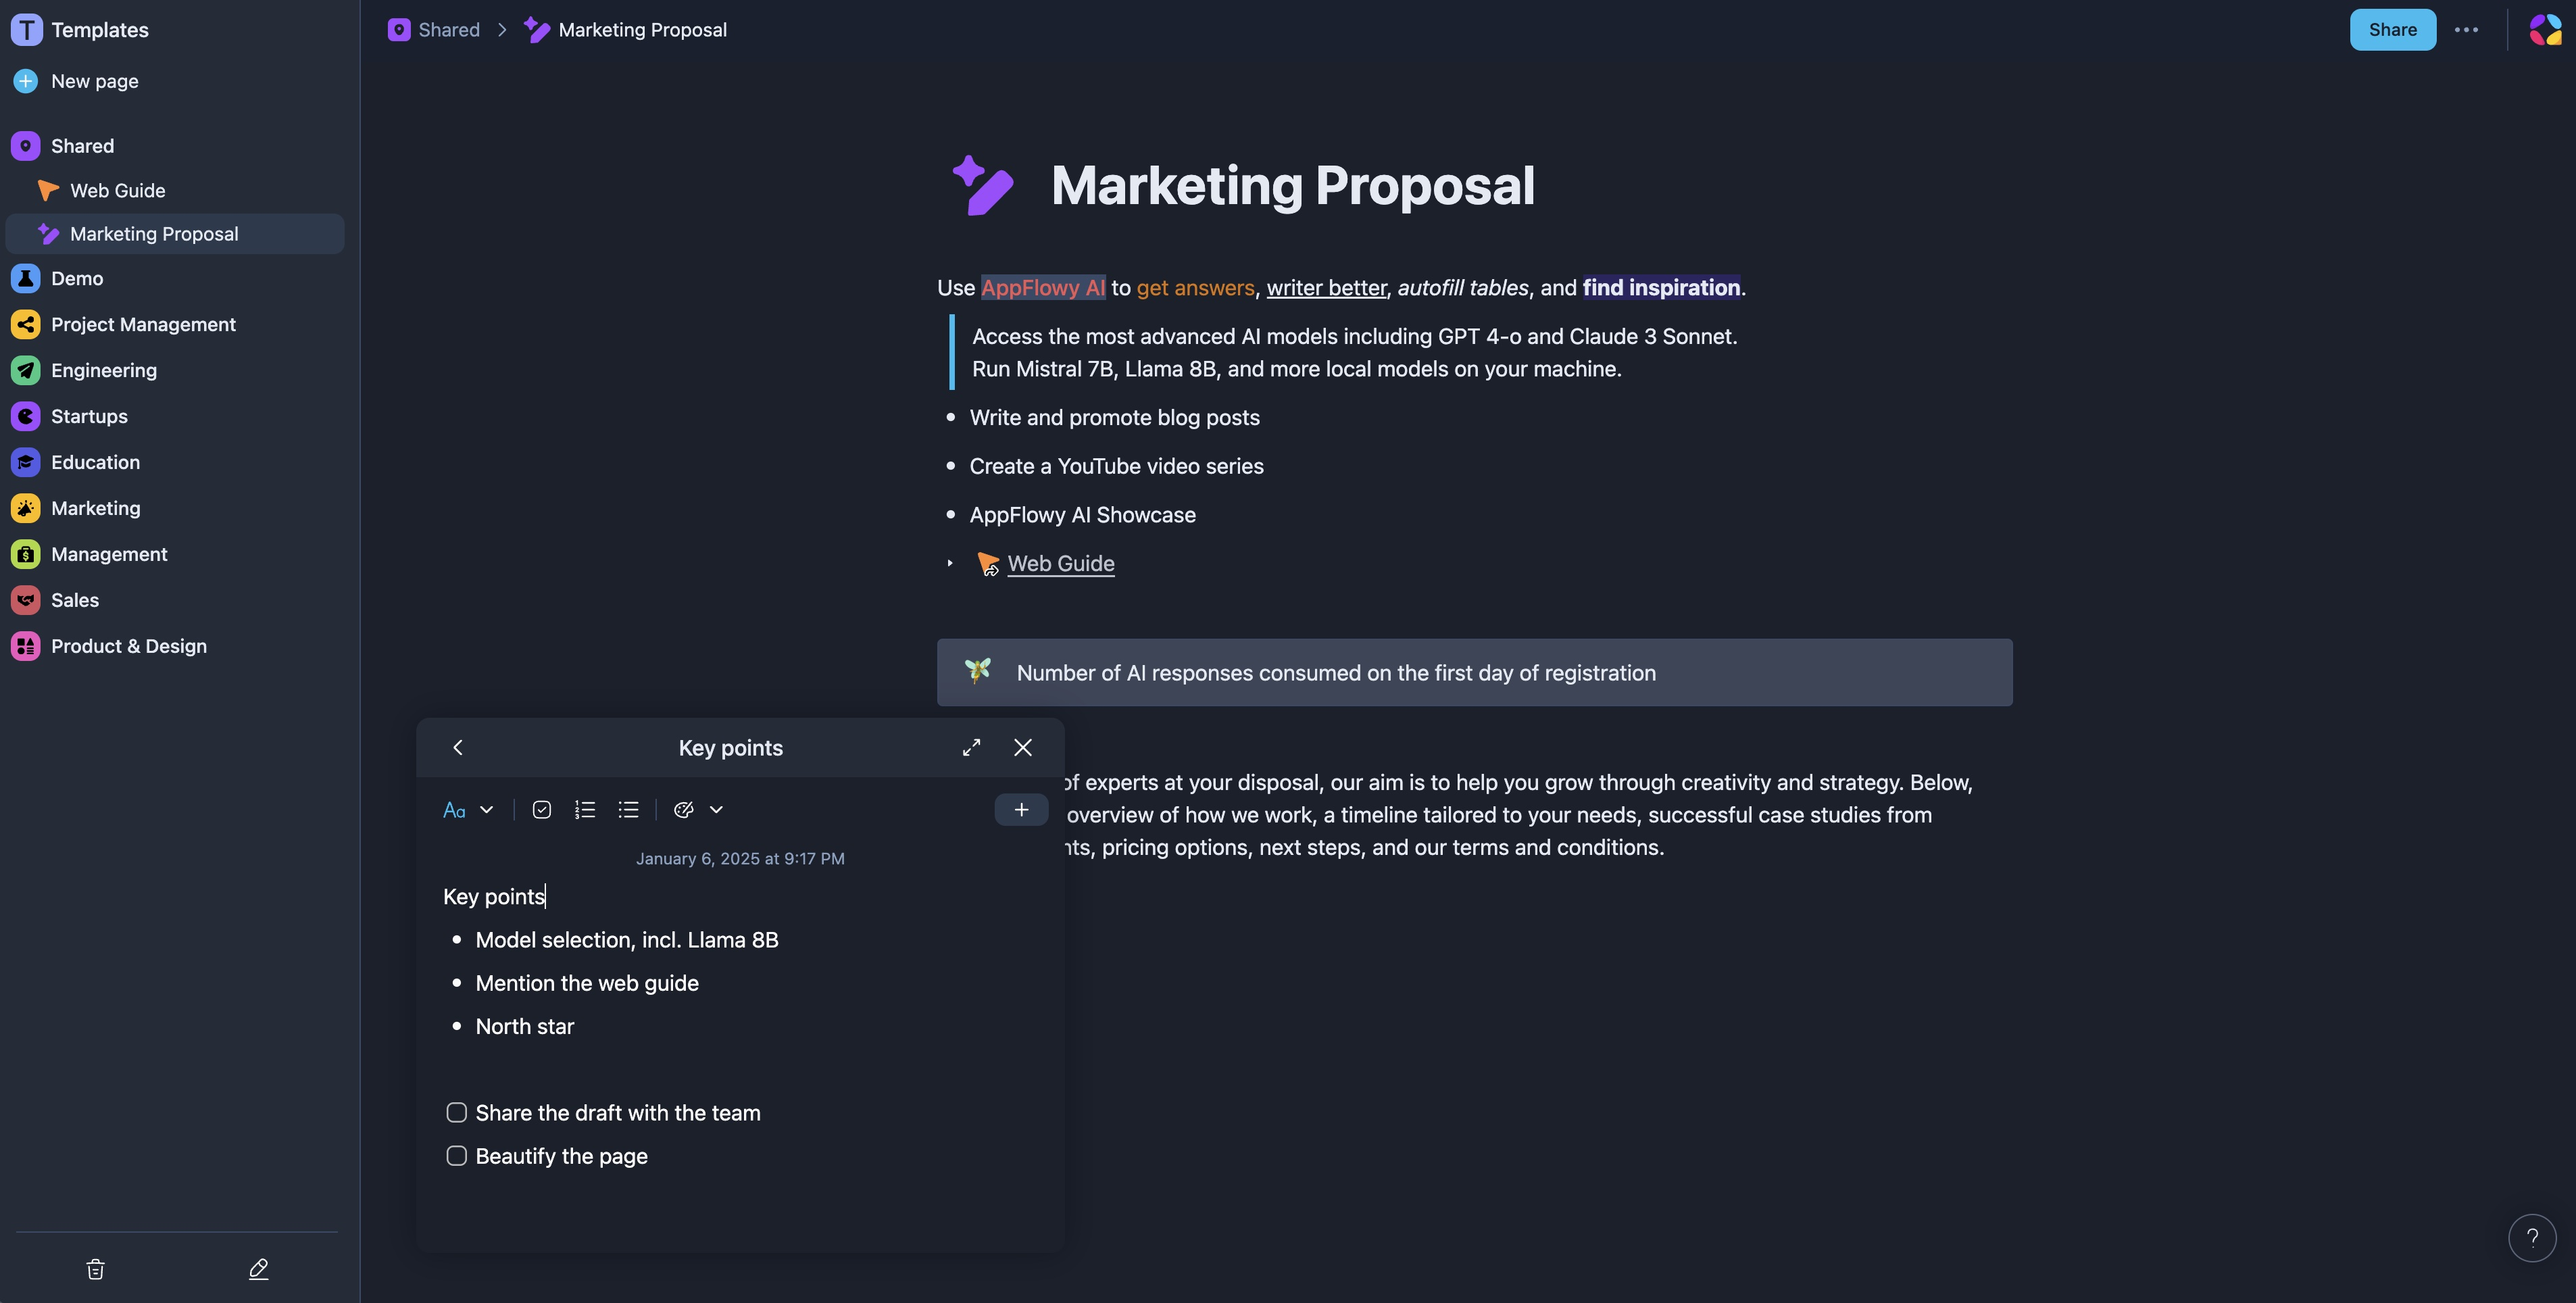Add a new note with the plus button
The width and height of the screenshot is (2576, 1303).
(1021, 810)
